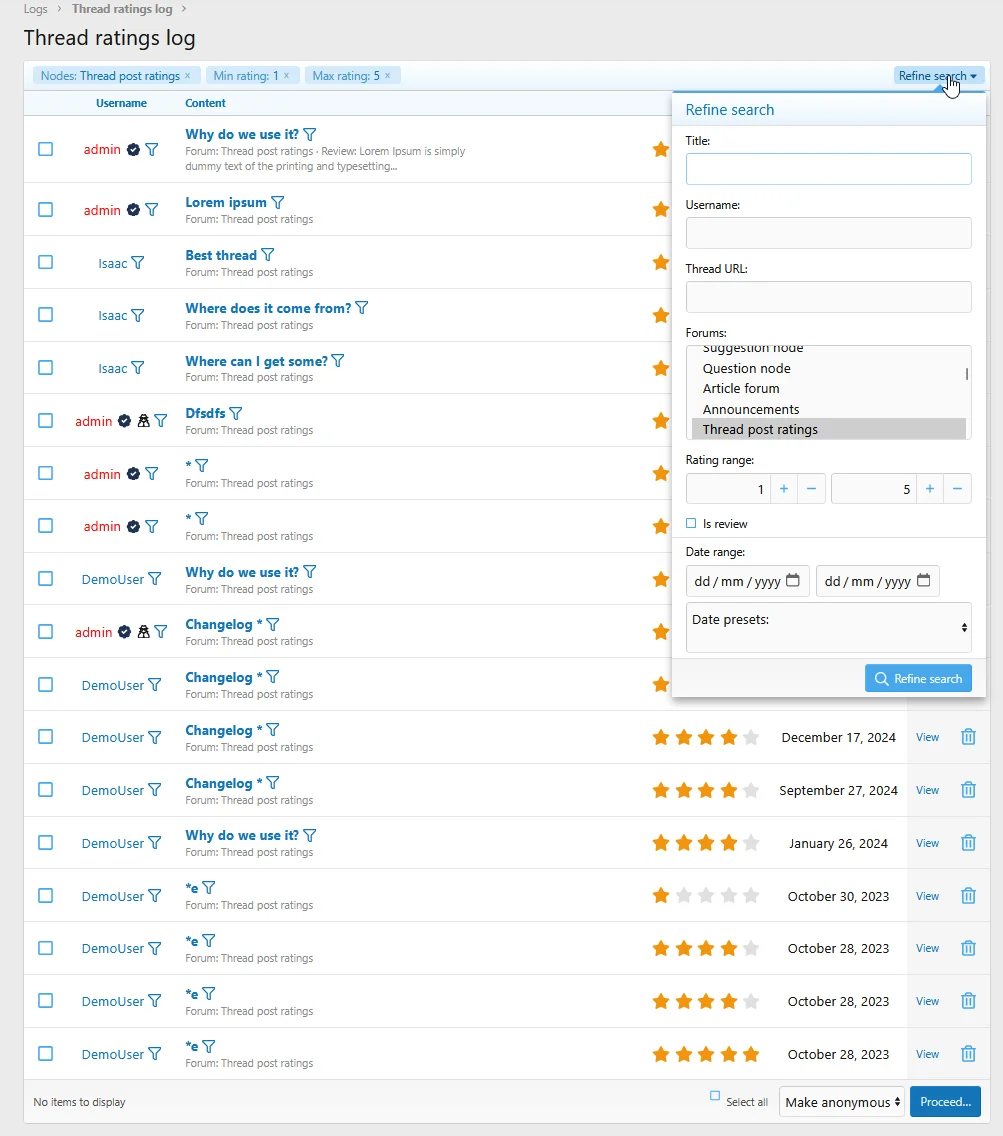The image size is (1003, 1136).
Task: Click the blue Refine search submit button
Action: coord(917,679)
